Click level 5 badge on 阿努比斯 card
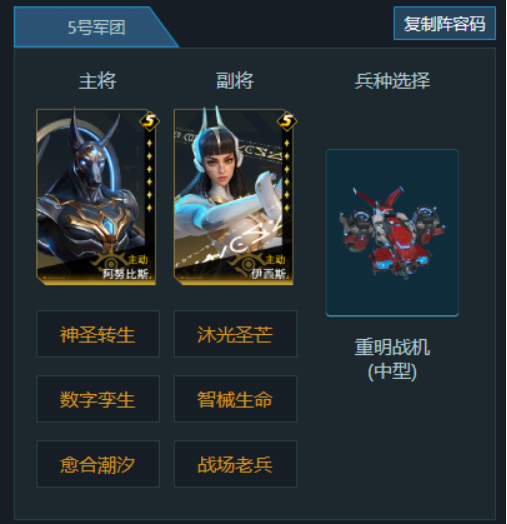This screenshot has height=524, width=507. tap(149, 121)
